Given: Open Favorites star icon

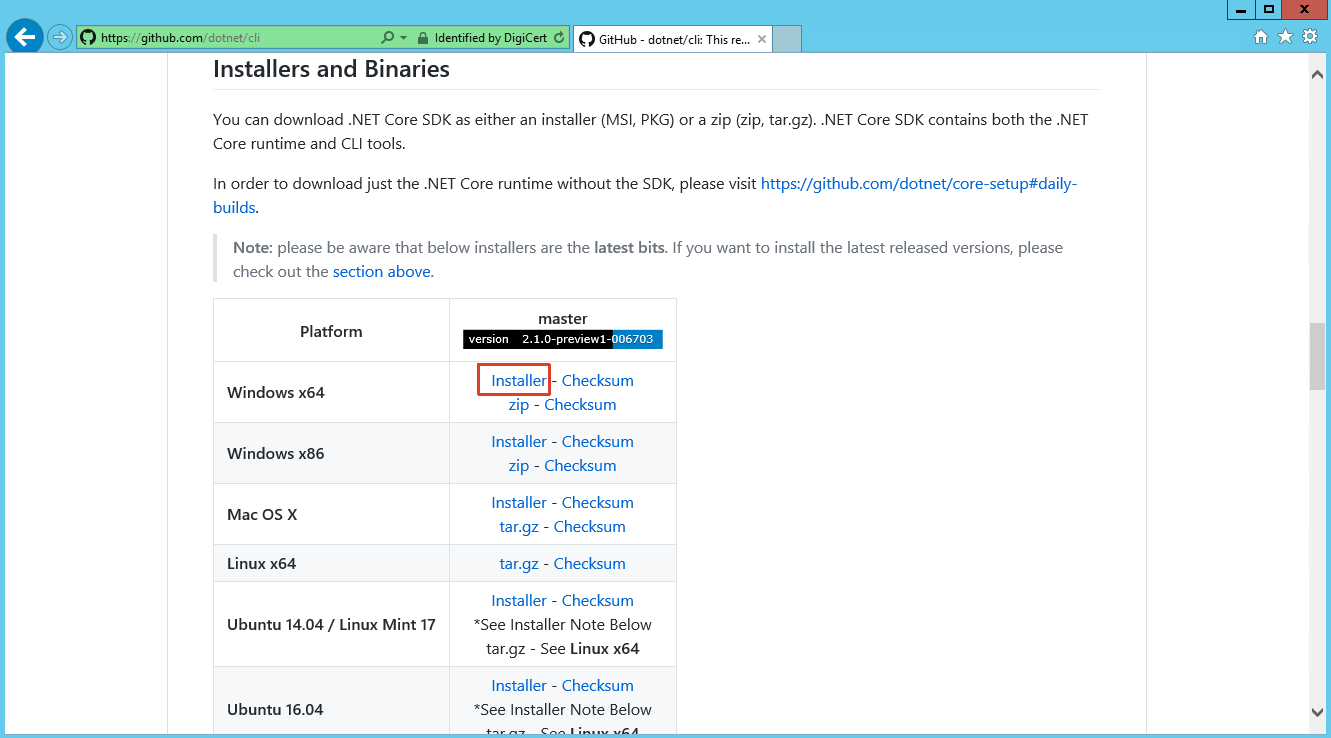Looking at the screenshot, I should [1285, 37].
